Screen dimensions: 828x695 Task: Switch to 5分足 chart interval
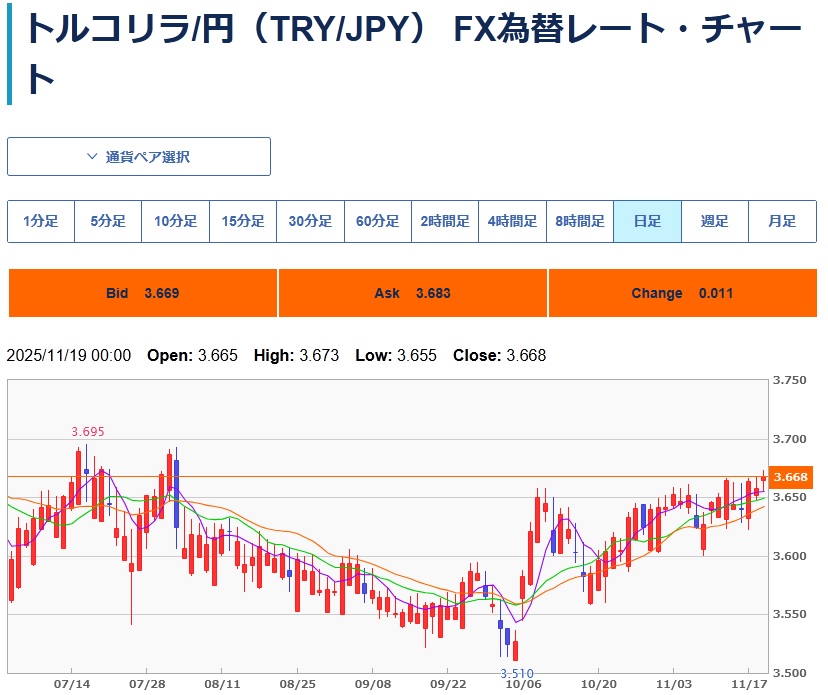[x=108, y=222]
